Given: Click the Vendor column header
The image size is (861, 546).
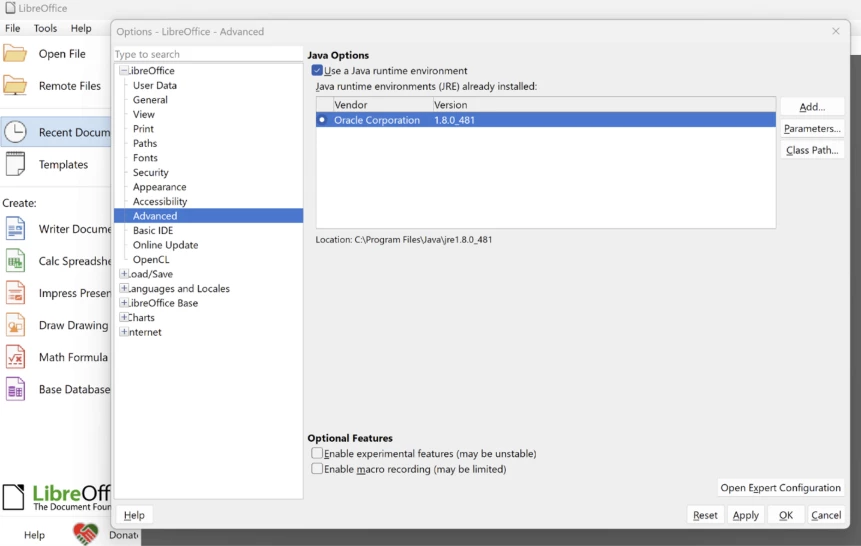Looking at the screenshot, I should tap(383, 104).
